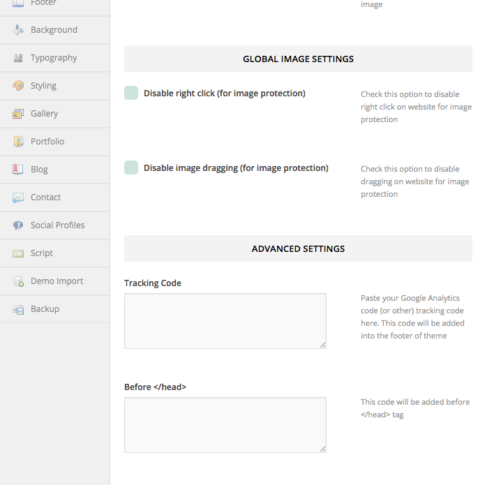Viewport: 485px width, 485px height.
Task: Click the Blog book icon
Action: (x=18, y=169)
